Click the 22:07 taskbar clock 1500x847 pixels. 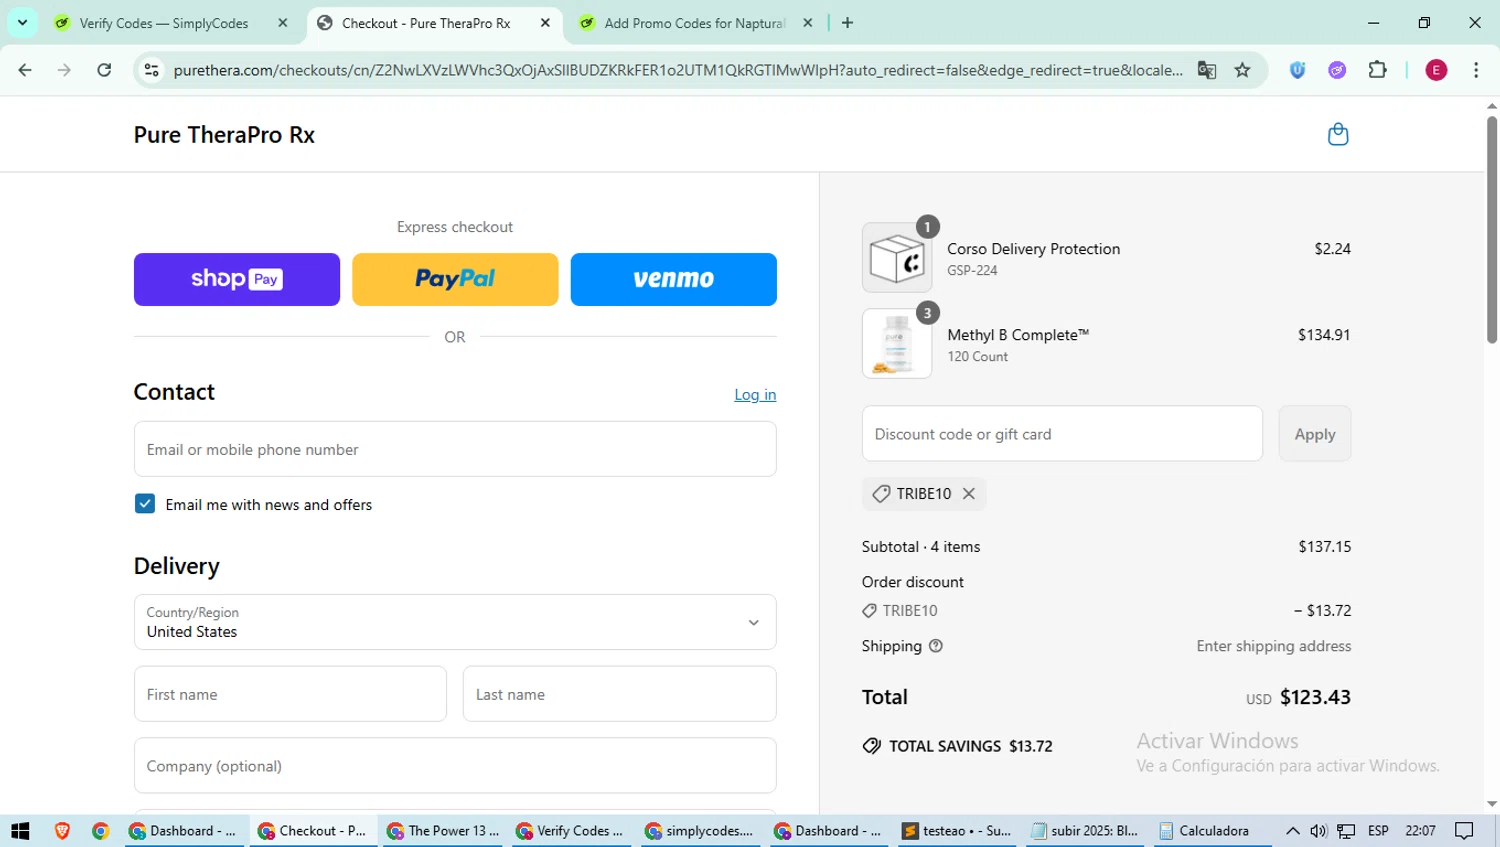(x=1420, y=831)
